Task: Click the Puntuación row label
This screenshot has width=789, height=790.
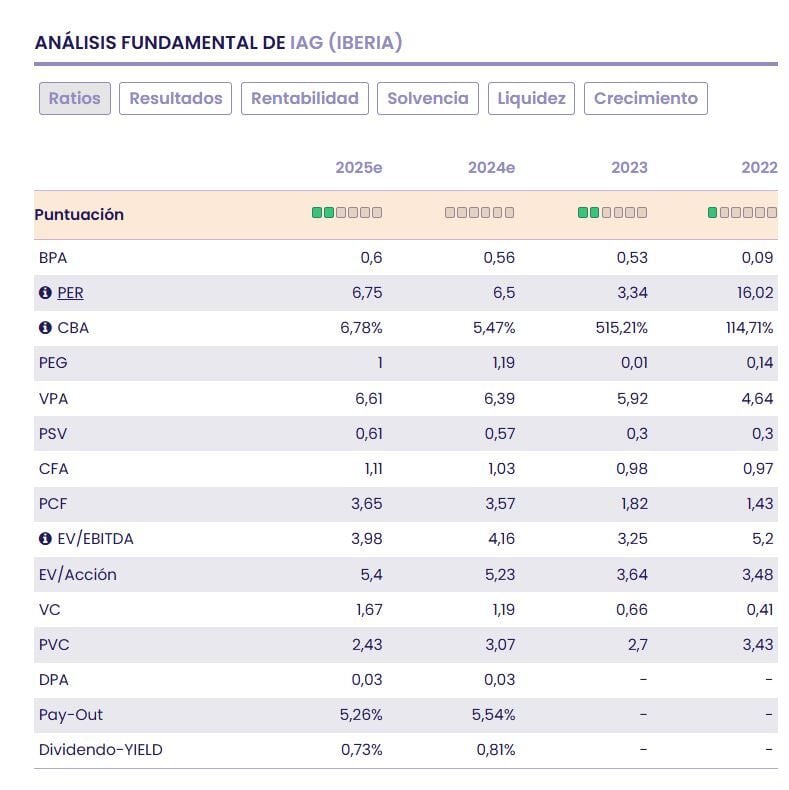Action: pyautogui.click(x=79, y=215)
